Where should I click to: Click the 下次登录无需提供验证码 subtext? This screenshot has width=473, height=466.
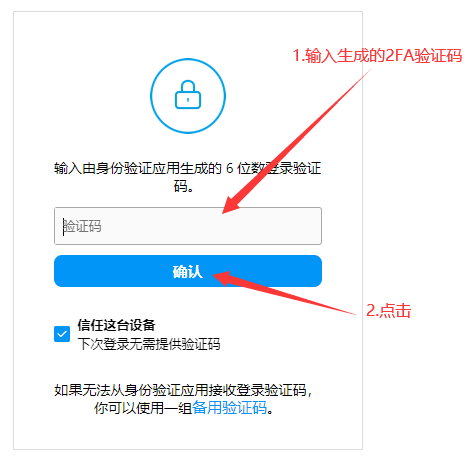tap(149, 344)
